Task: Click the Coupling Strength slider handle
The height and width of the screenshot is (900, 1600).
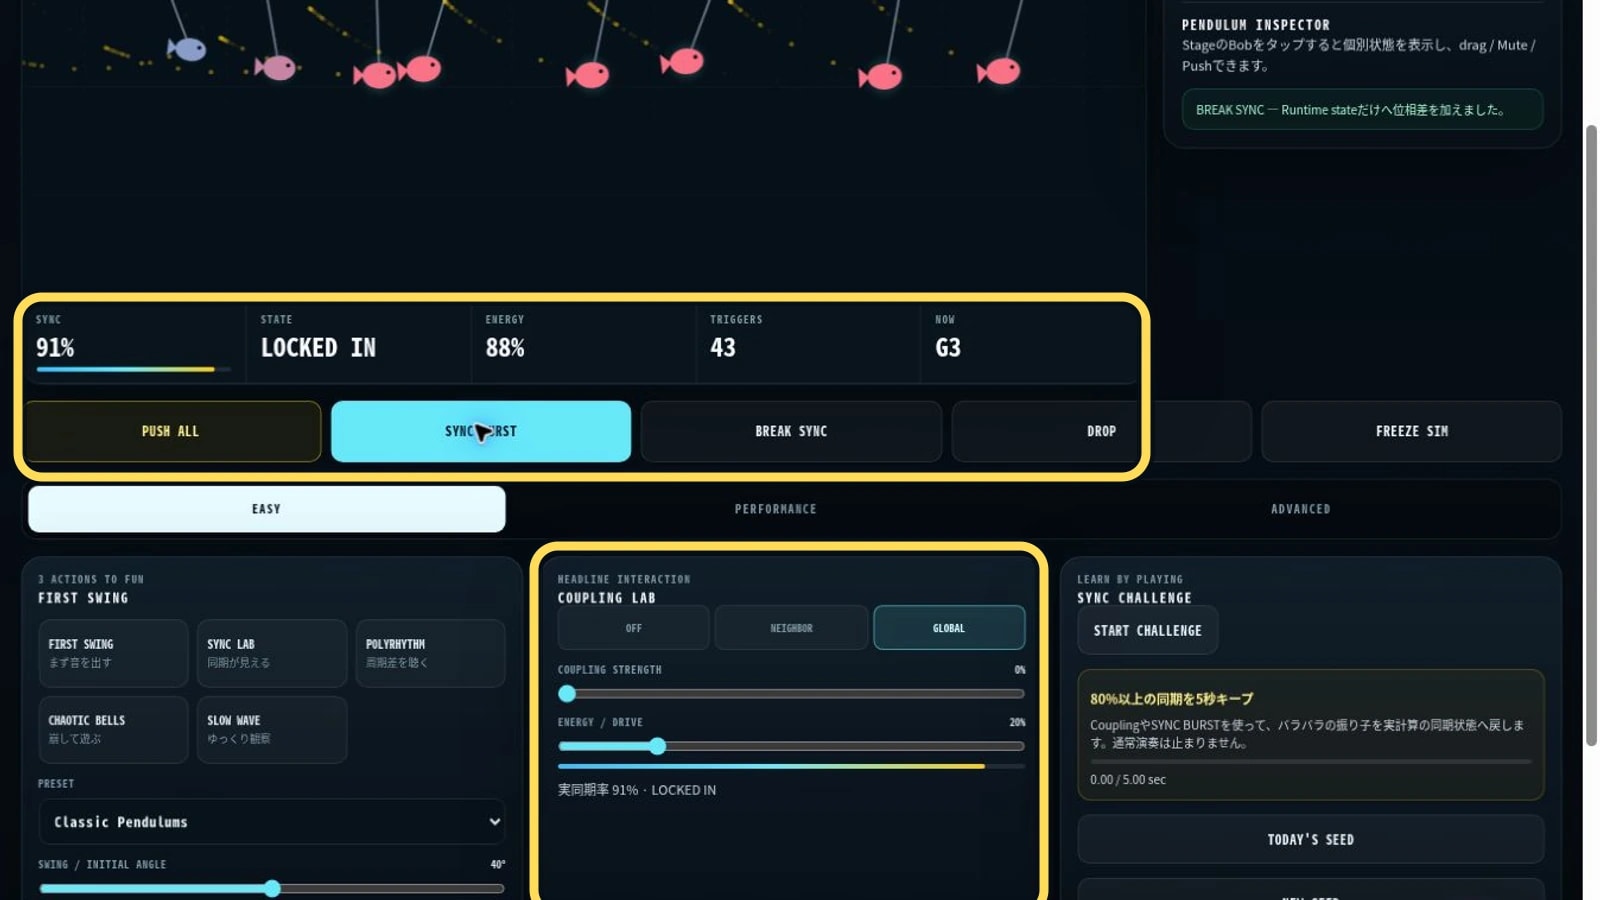Action: coord(567,693)
